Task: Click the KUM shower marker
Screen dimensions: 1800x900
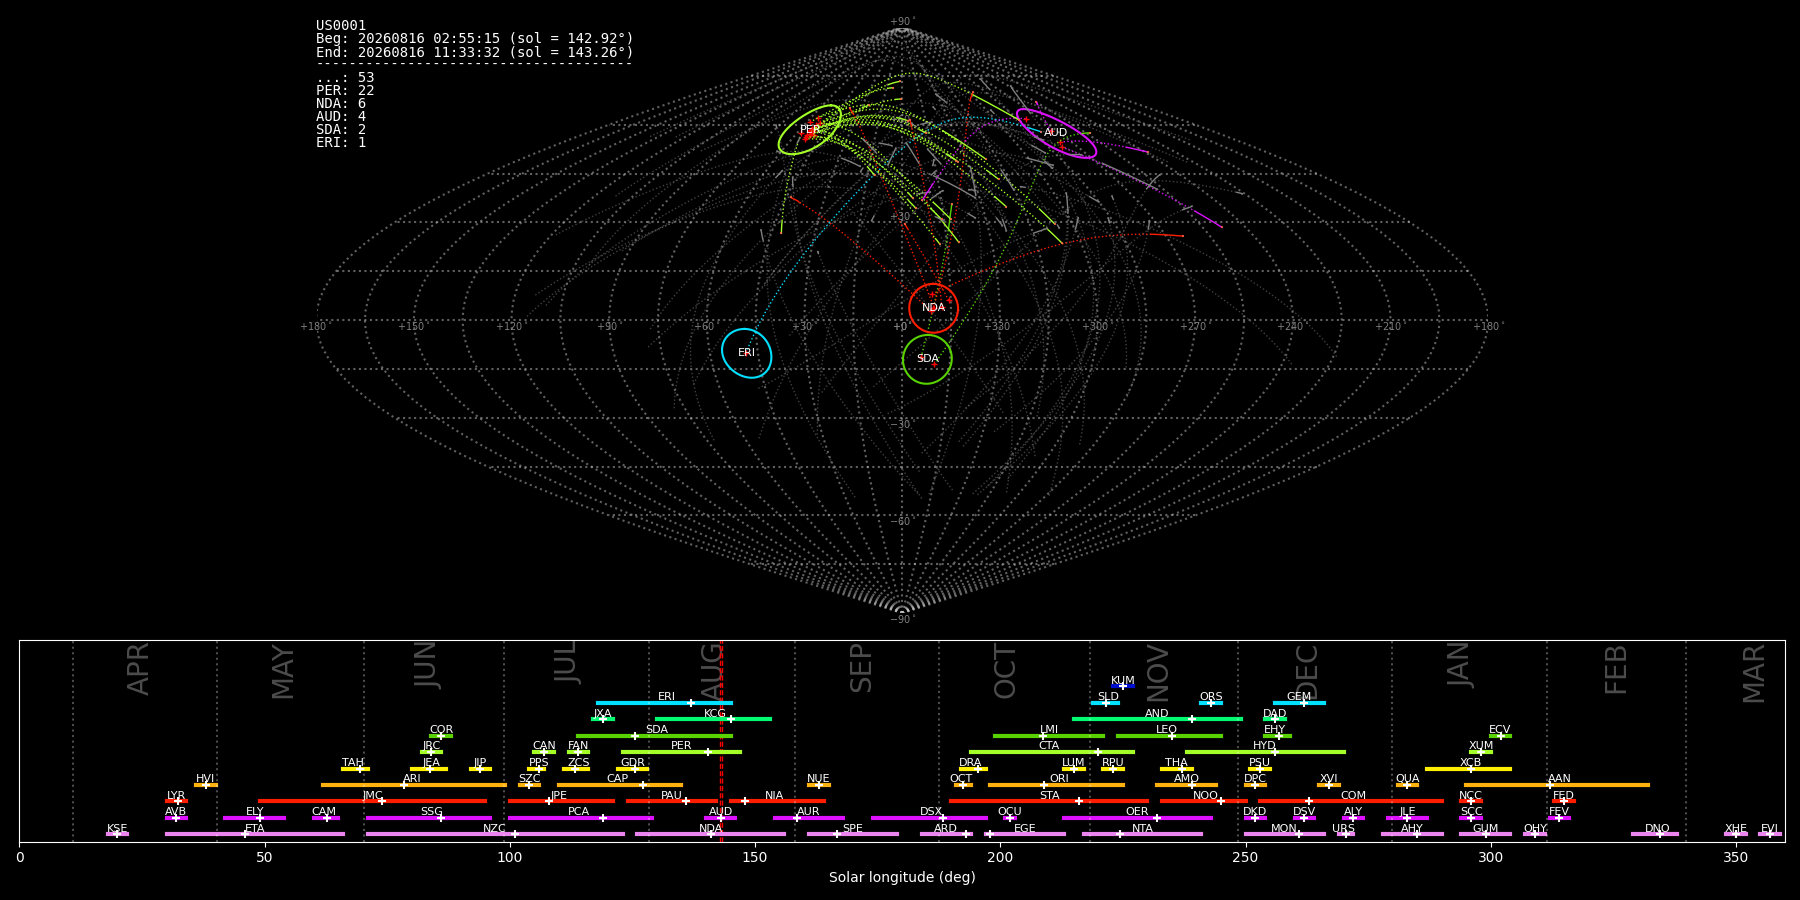Action: click(x=1123, y=686)
